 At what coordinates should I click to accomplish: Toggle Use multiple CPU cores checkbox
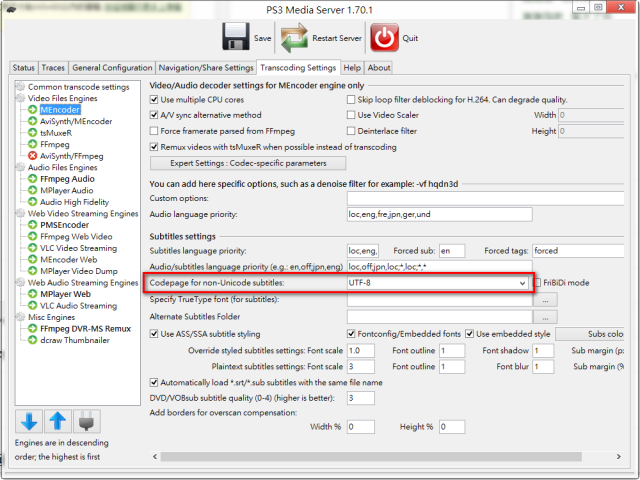coord(154,99)
